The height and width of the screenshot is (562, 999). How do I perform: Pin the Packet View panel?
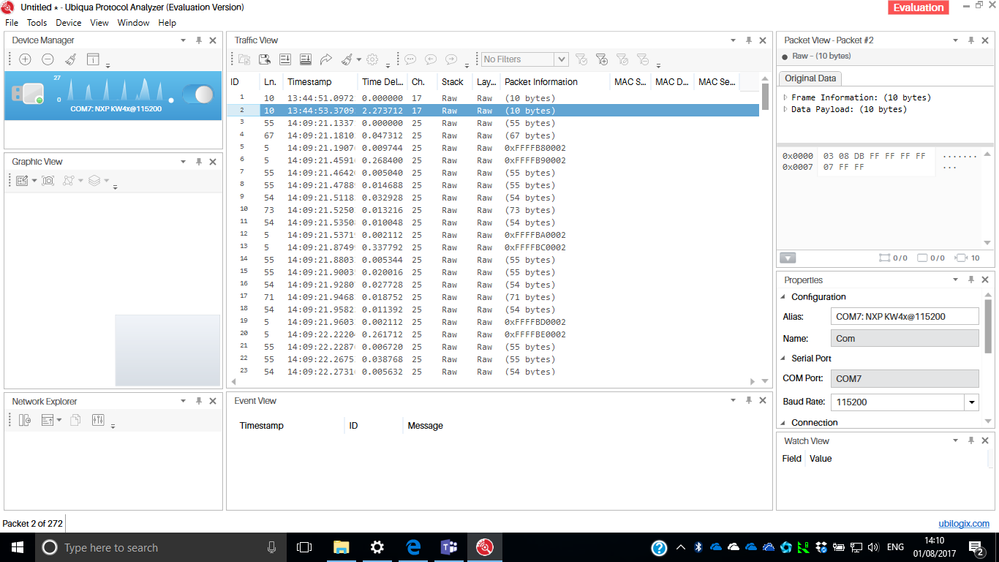971,40
